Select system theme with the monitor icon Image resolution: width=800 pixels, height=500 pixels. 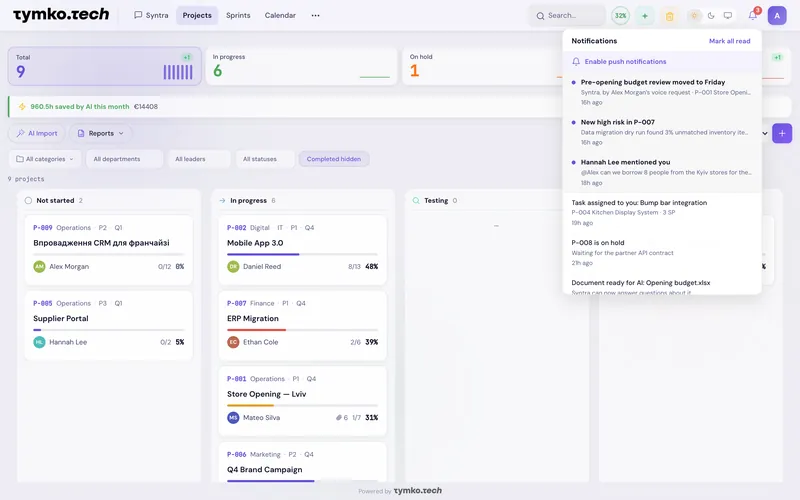coord(728,15)
